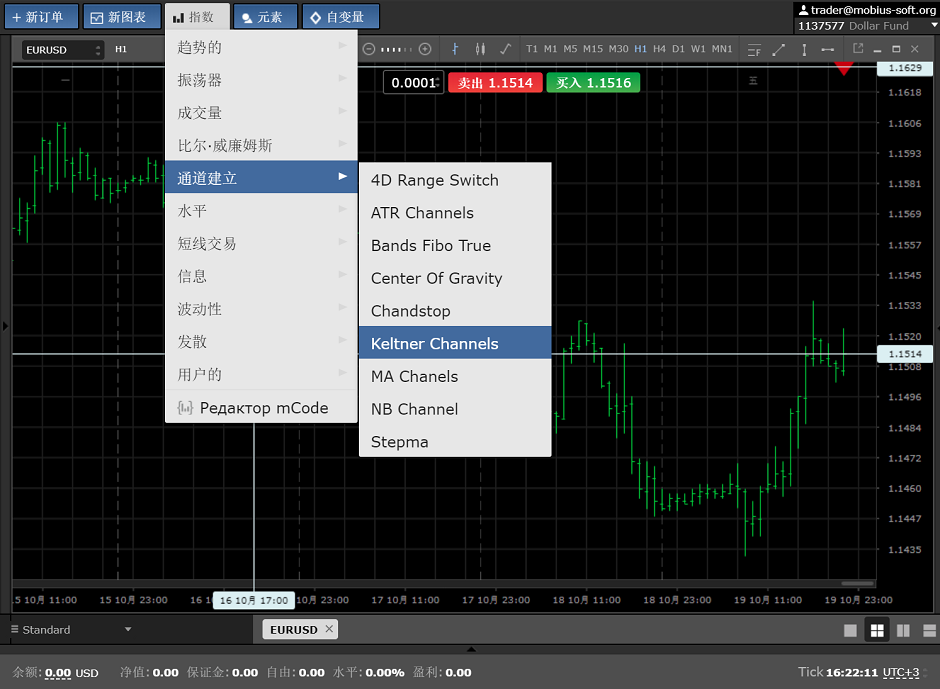The height and width of the screenshot is (689, 940).
Task: Detach chart into separate window
Action: pyautogui.click(x=858, y=49)
